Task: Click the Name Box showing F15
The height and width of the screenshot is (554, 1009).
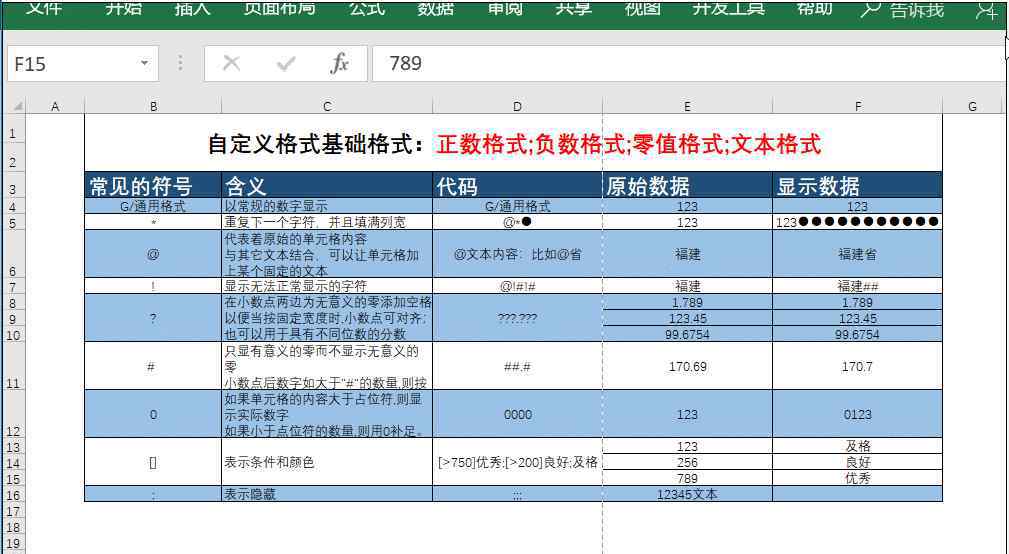Action: [83, 64]
